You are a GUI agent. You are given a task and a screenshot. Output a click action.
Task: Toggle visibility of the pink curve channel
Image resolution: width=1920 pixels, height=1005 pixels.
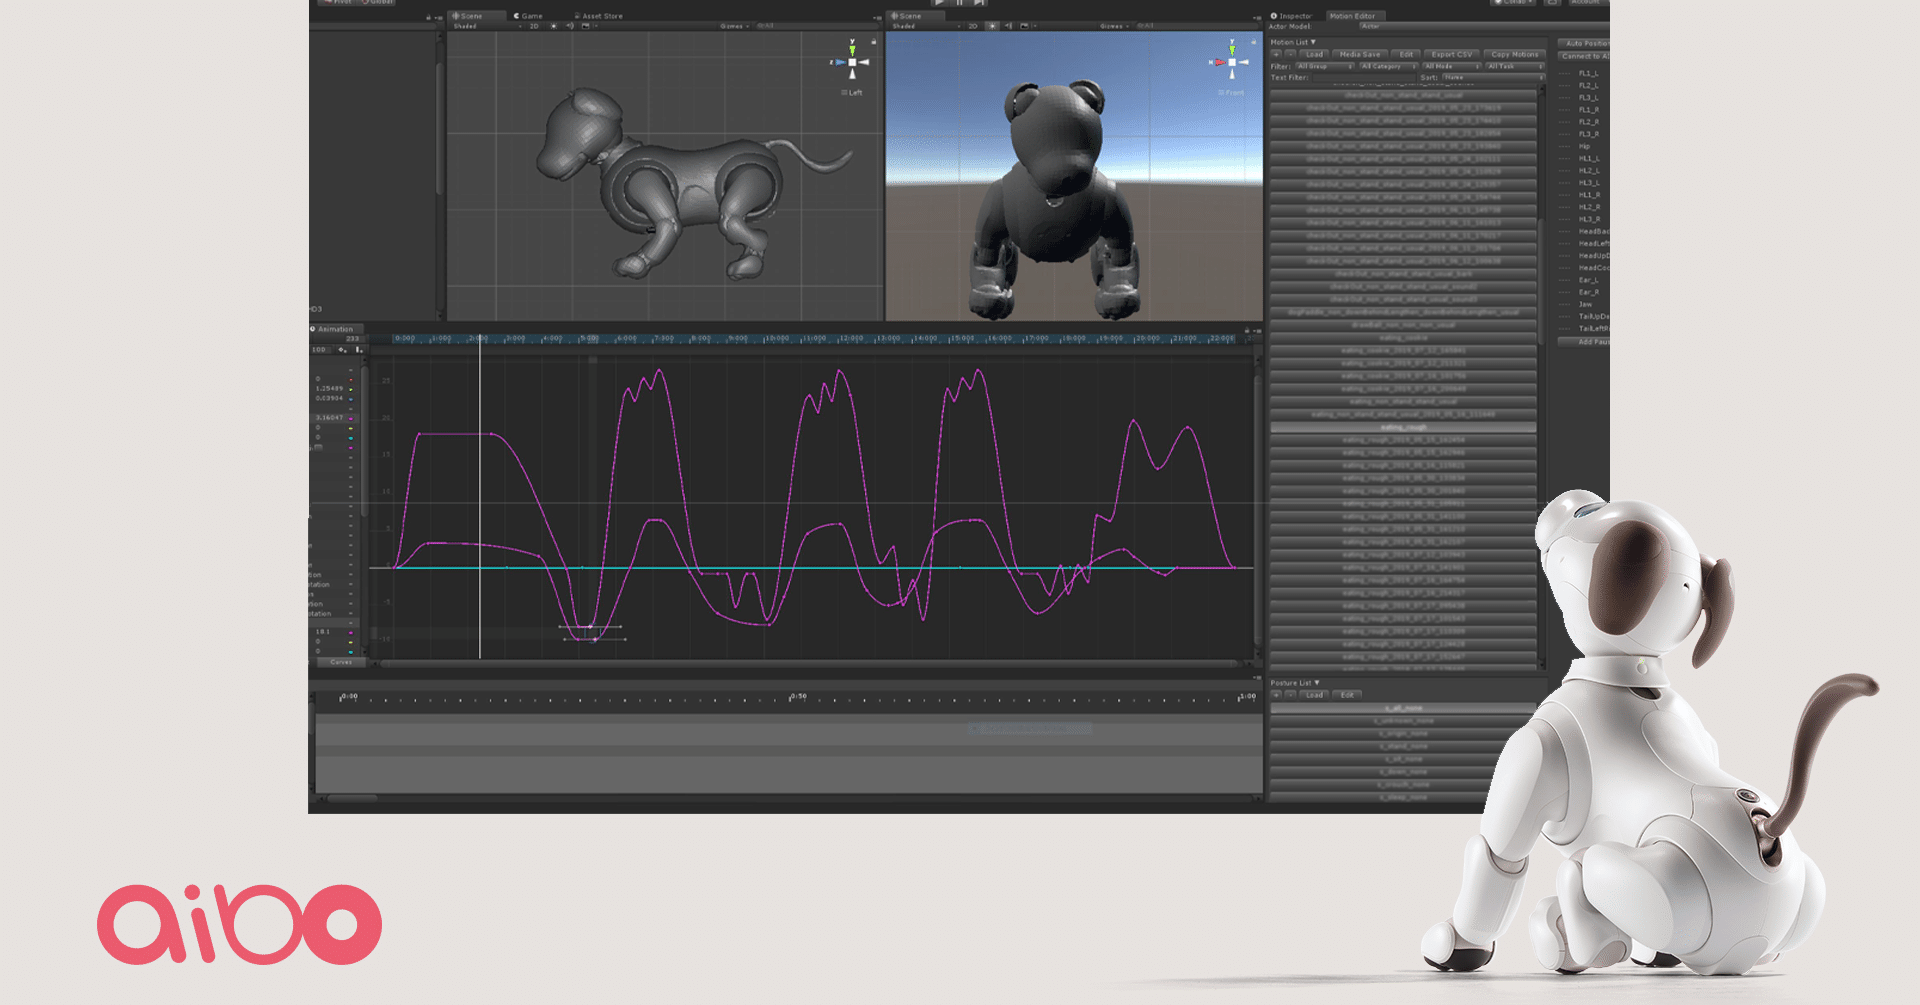pyautogui.click(x=350, y=447)
